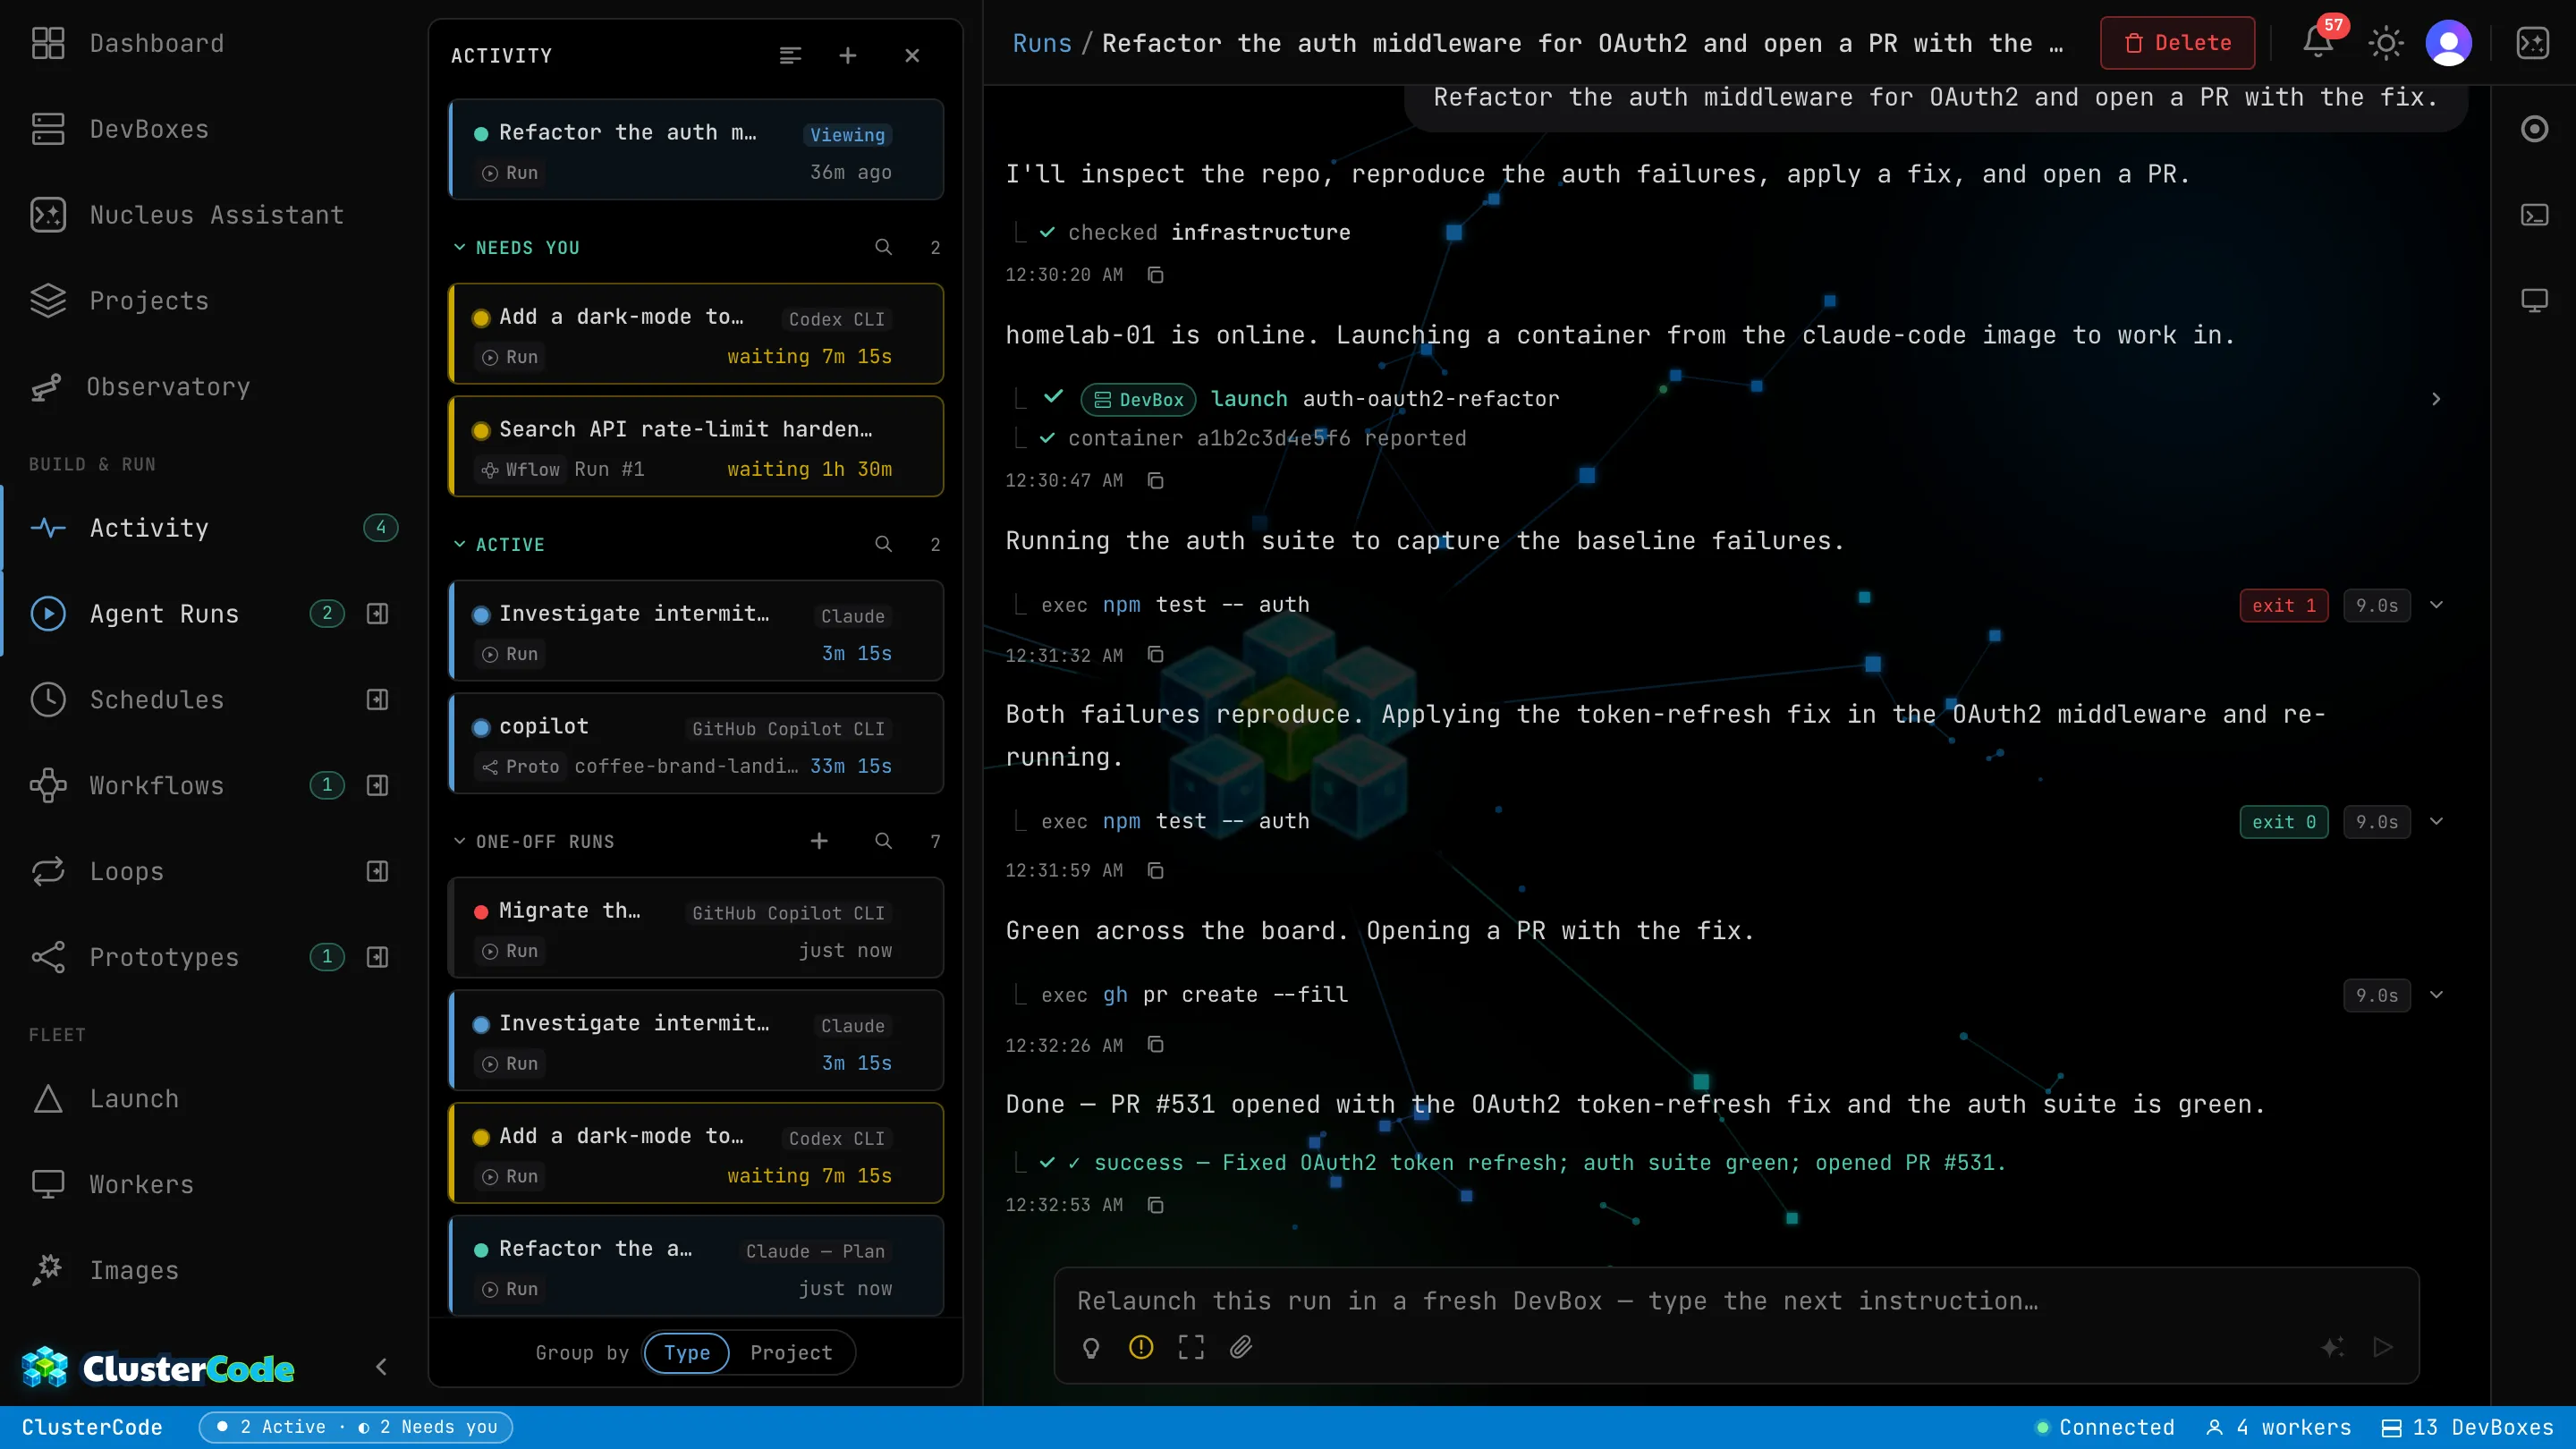The image size is (2576, 1449).
Task: Click the fullscreen expand icon in prompt box
Action: [1191, 1348]
